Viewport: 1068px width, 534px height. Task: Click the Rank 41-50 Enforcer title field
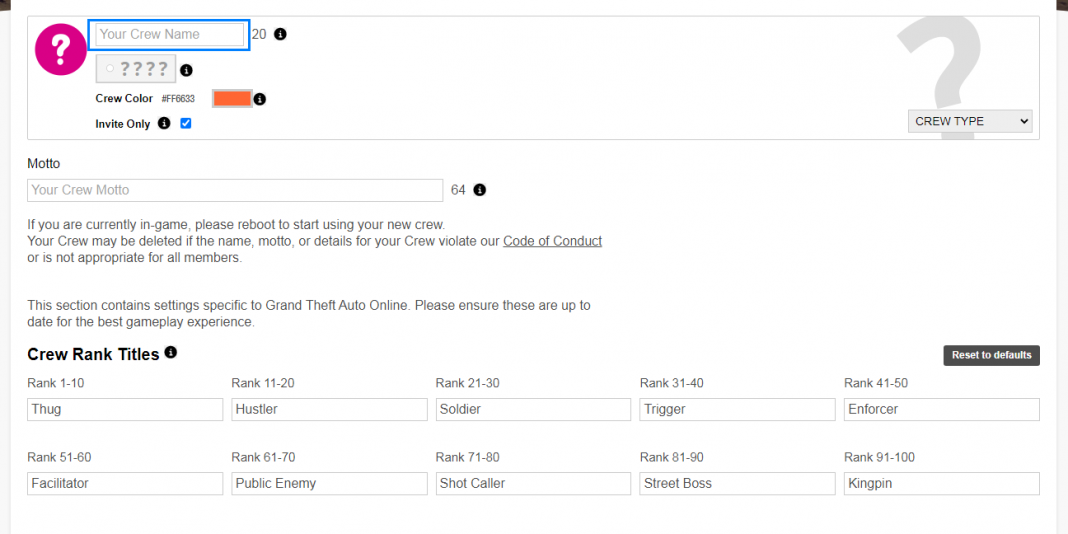(x=941, y=409)
